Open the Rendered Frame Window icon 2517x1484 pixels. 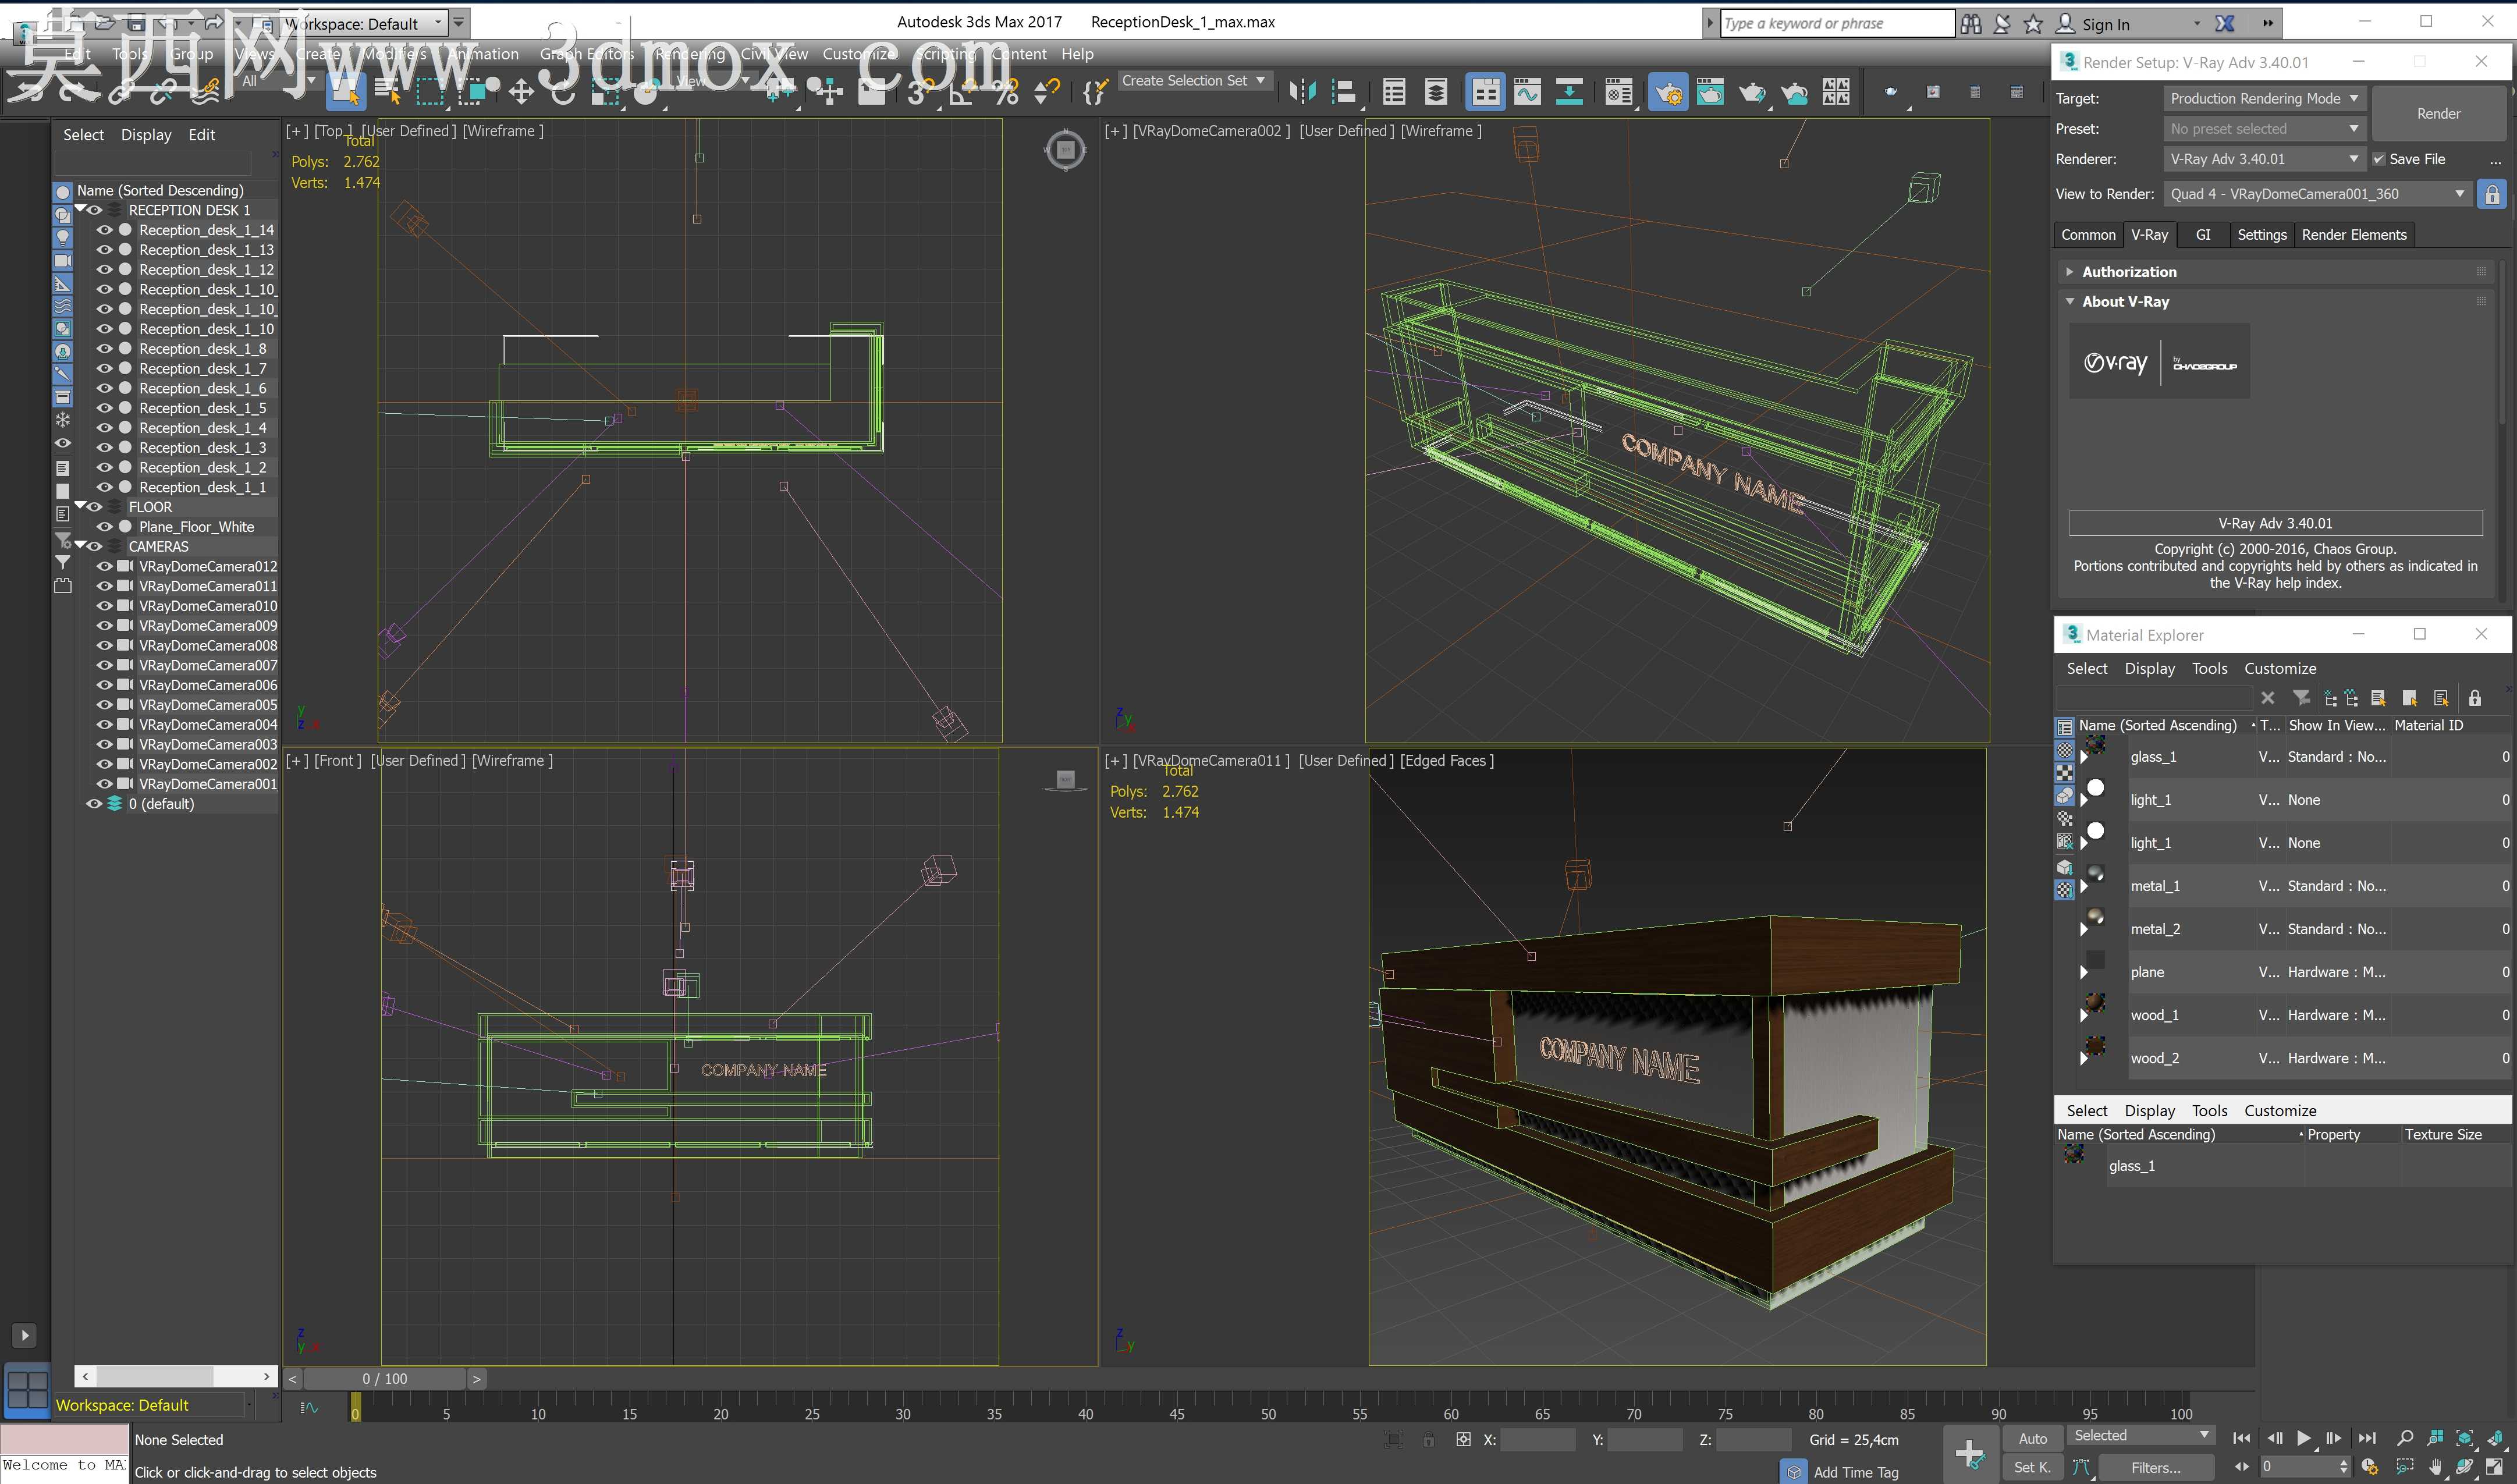[1710, 93]
